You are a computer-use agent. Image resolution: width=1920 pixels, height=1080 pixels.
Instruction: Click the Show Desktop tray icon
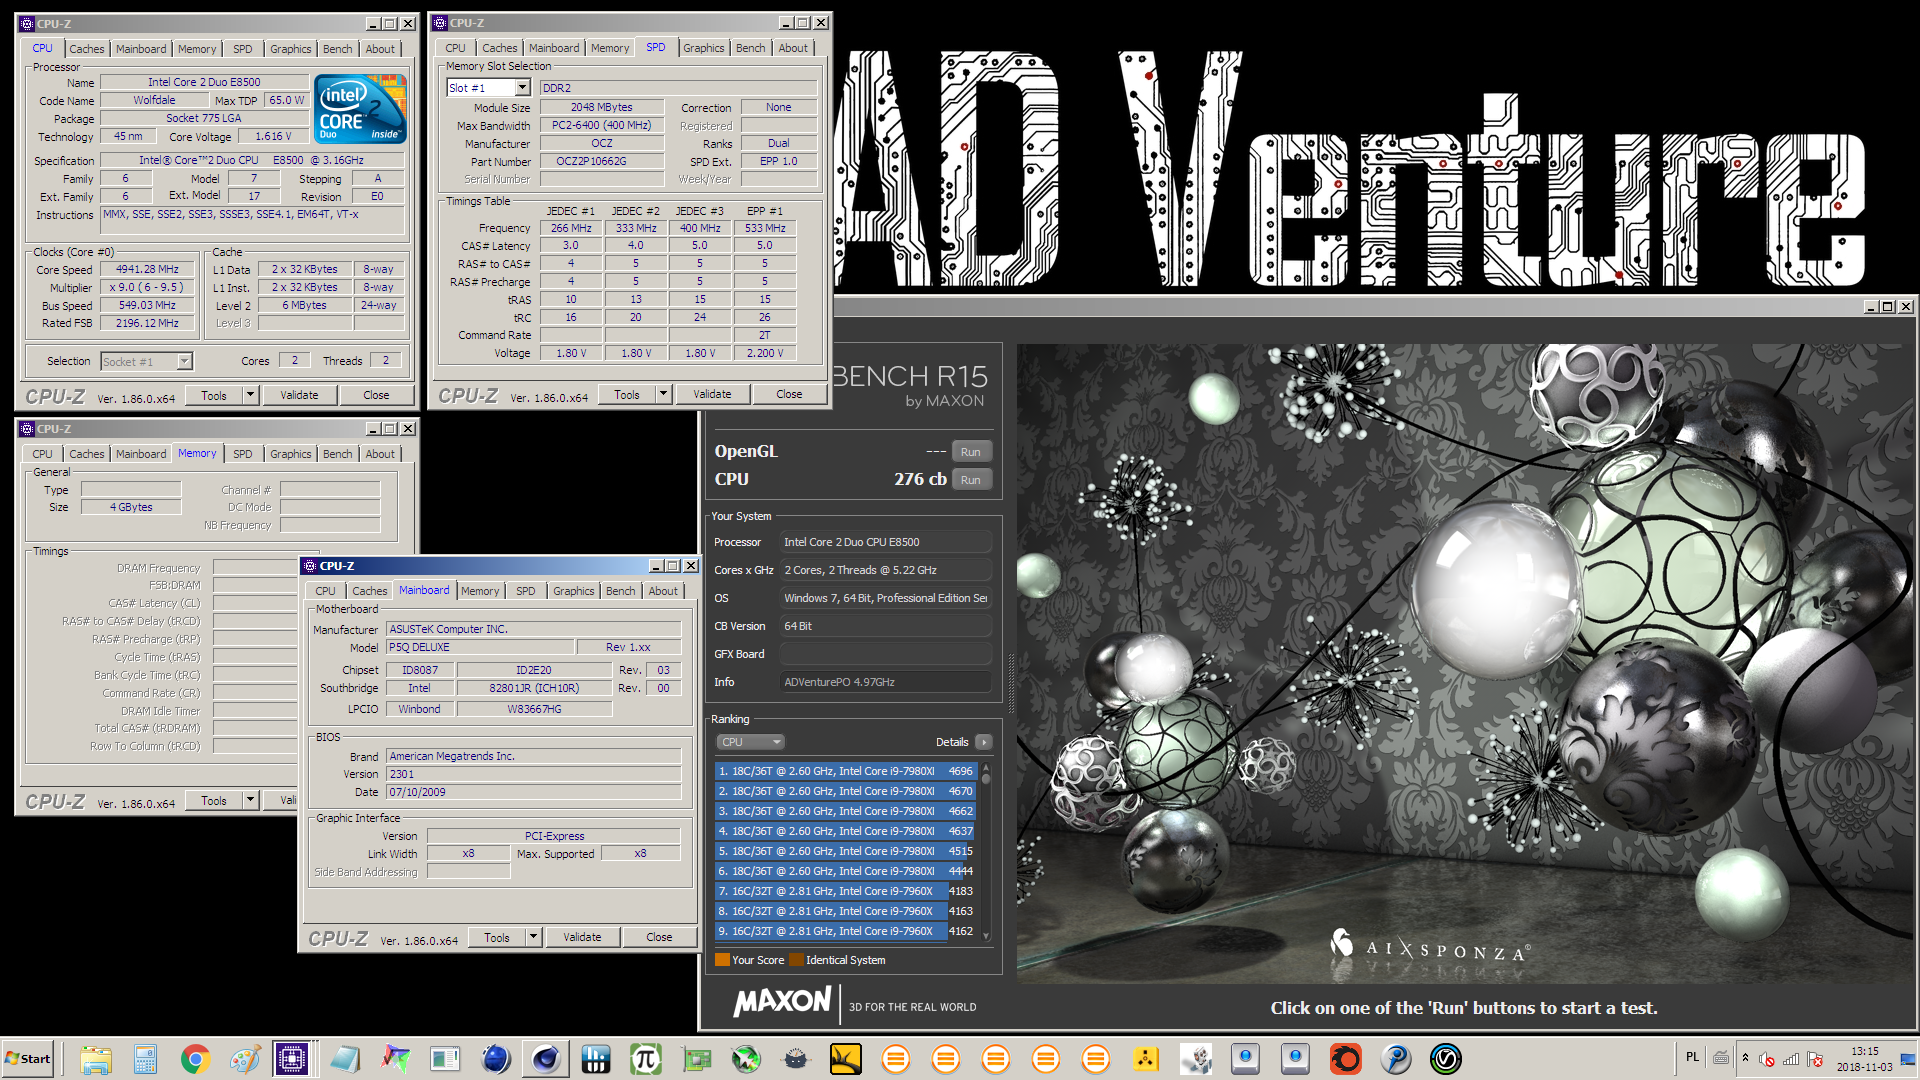click(x=1909, y=1059)
